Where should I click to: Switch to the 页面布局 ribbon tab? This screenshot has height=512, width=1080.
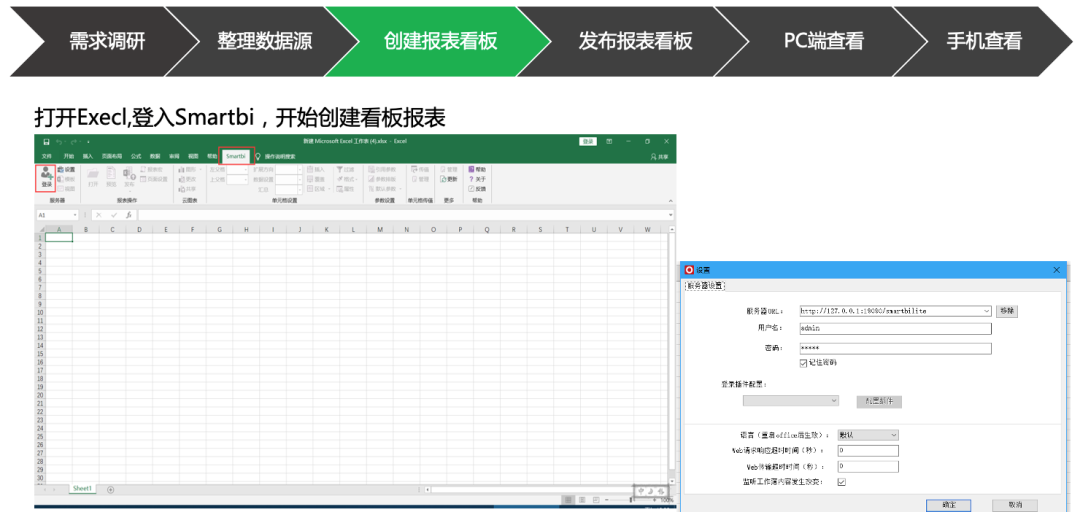coord(112,156)
